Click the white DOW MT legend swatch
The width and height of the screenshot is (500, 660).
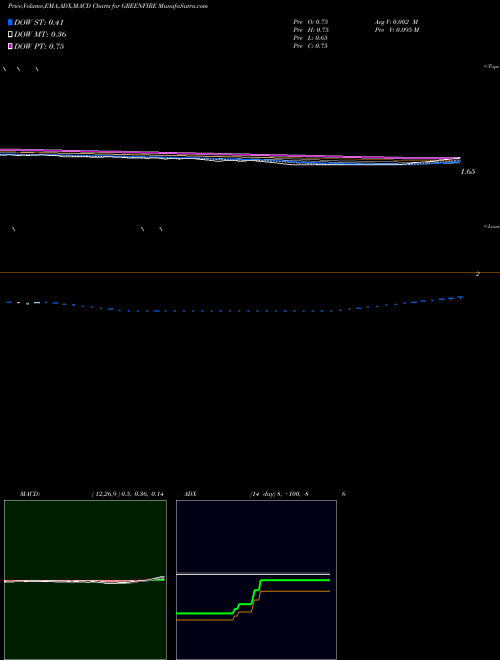(10, 34)
